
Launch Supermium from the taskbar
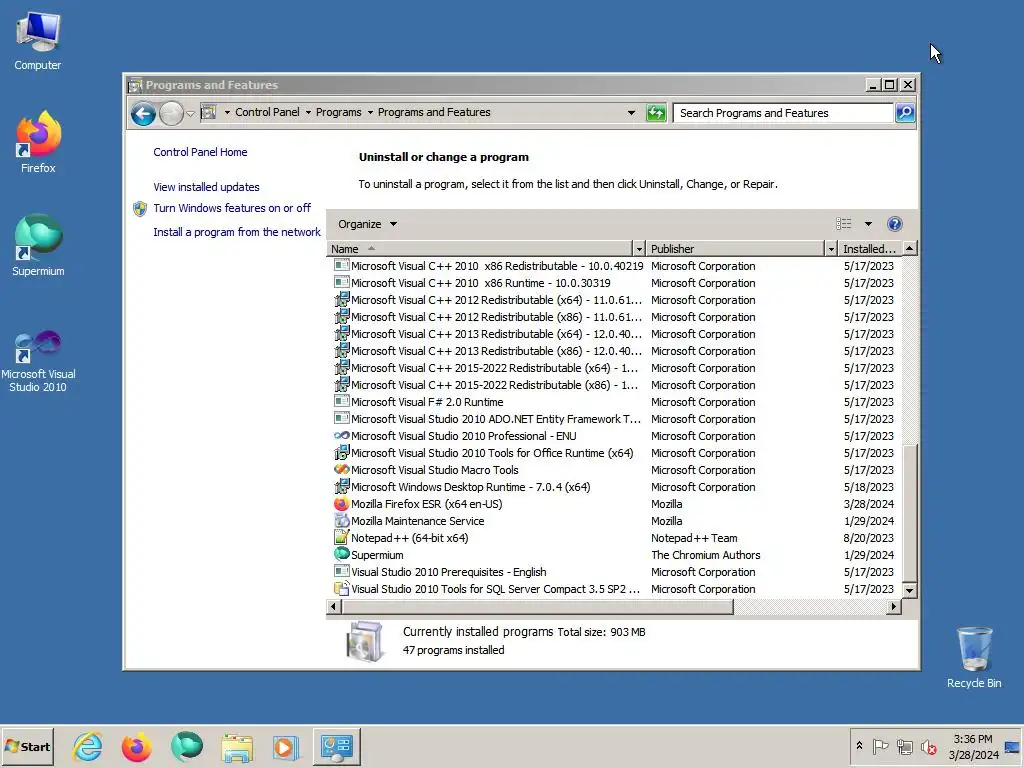187,747
